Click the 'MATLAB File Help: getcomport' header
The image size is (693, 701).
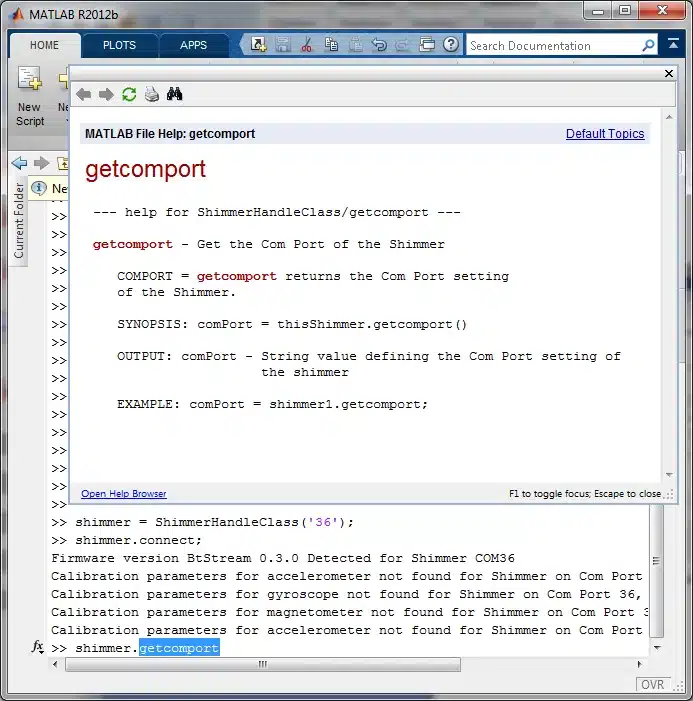170,134
